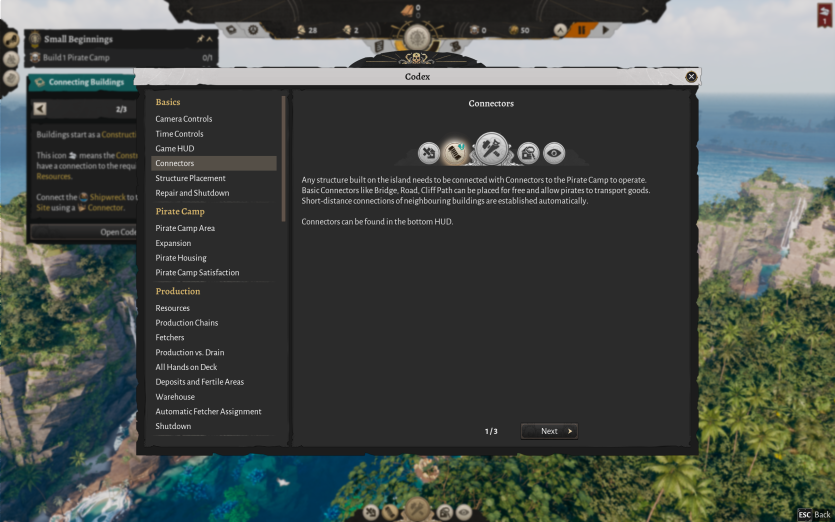The width and height of the screenshot is (835, 522).
Task: Open the Structure Placement codex entry
Action: (190, 178)
